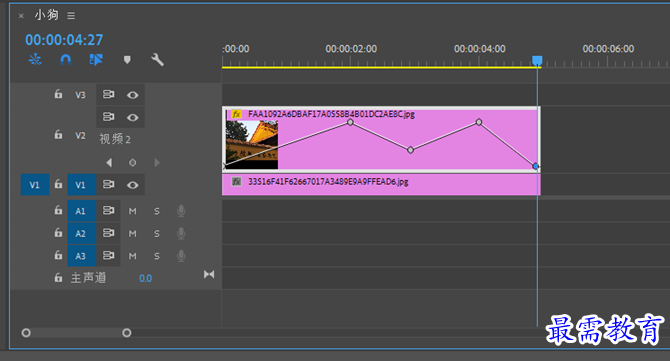Click the ruler at 00:00:02:00
670x361 pixels.
pyautogui.click(x=351, y=49)
